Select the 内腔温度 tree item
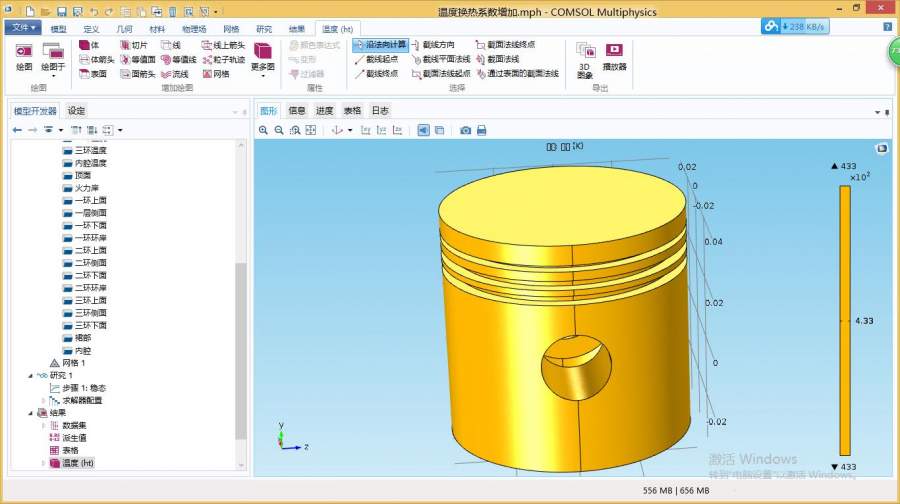900x504 pixels. click(84, 163)
